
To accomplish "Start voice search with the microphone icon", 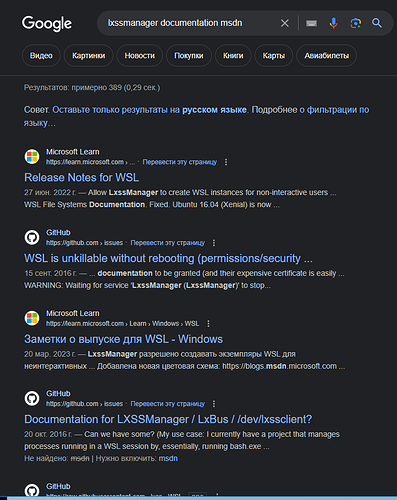I will point(333,23).
